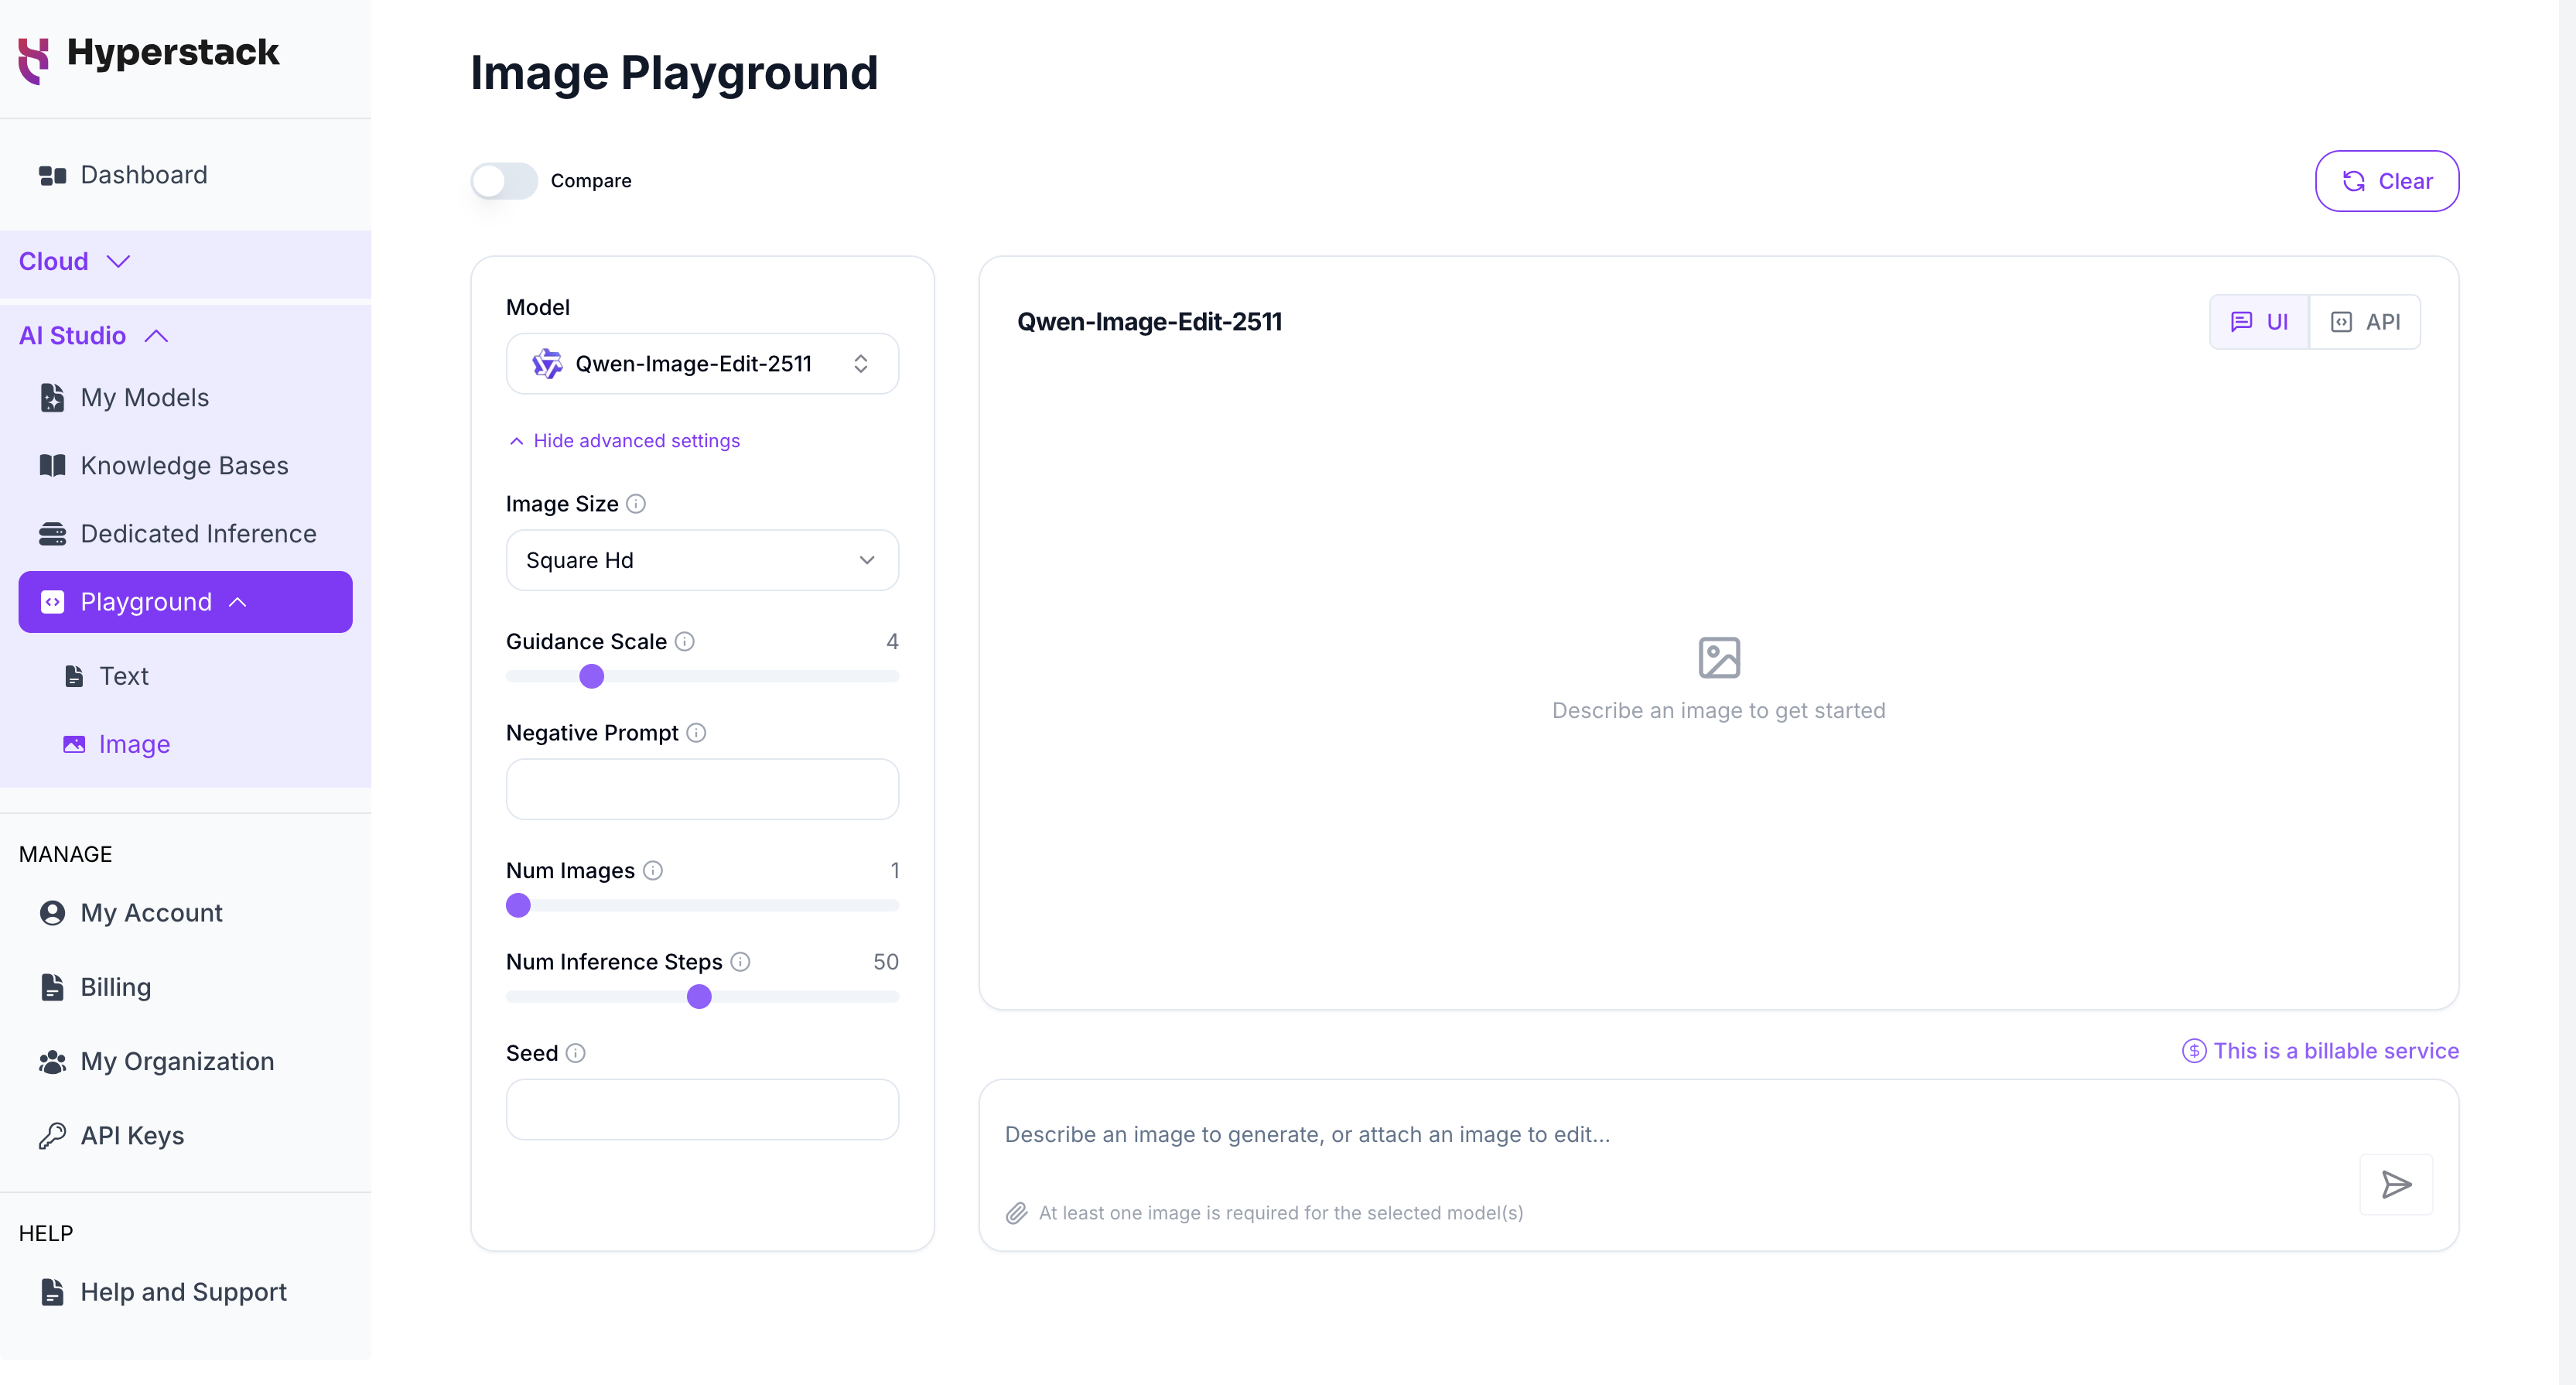Click the Negative Prompt info icon
Image resolution: width=2576 pixels, height=1385 pixels.
tap(697, 733)
